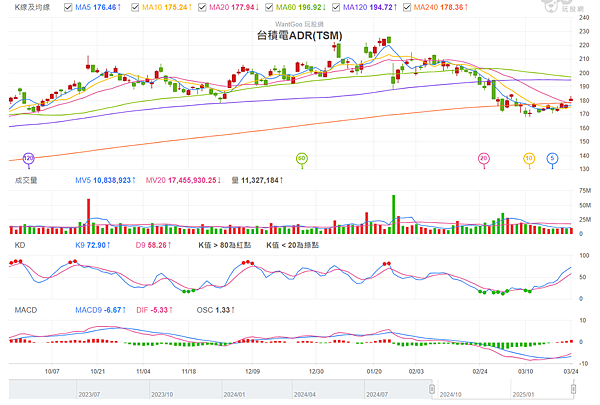The width and height of the screenshot is (600, 405).
Task: Click the D9 58.26 indicator value
Action: 153,245
